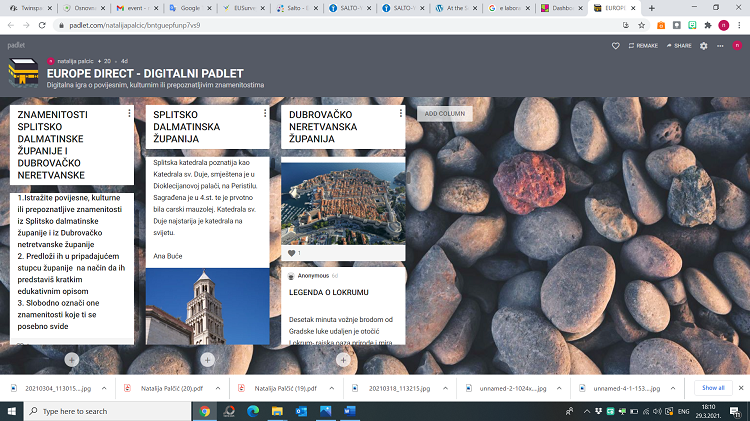Open the Dubrovnik aerial photo
The height and width of the screenshot is (421, 750).
coord(343,200)
